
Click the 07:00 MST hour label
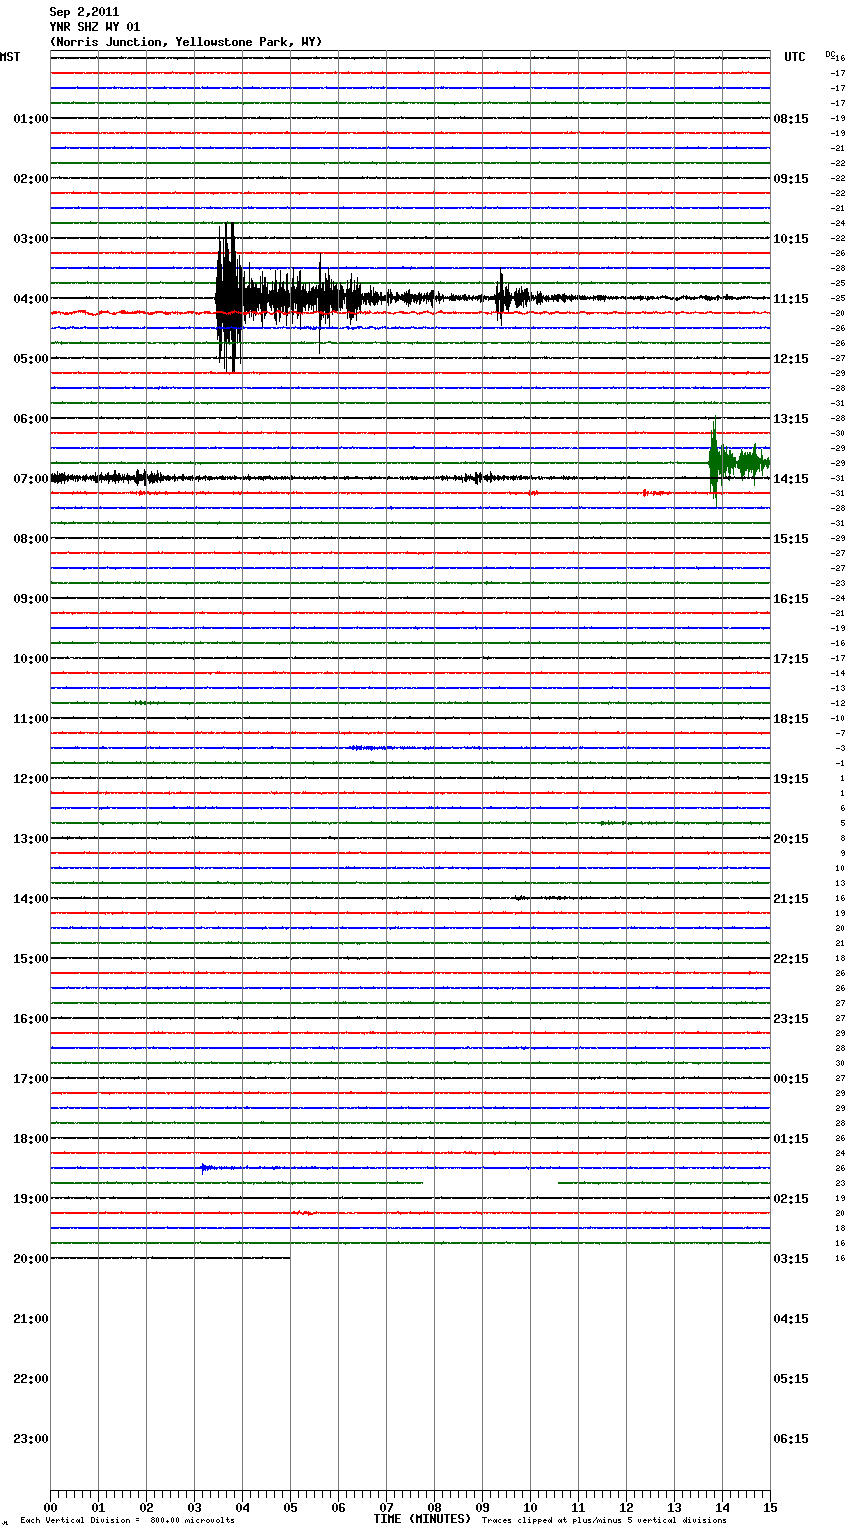tap(30, 479)
